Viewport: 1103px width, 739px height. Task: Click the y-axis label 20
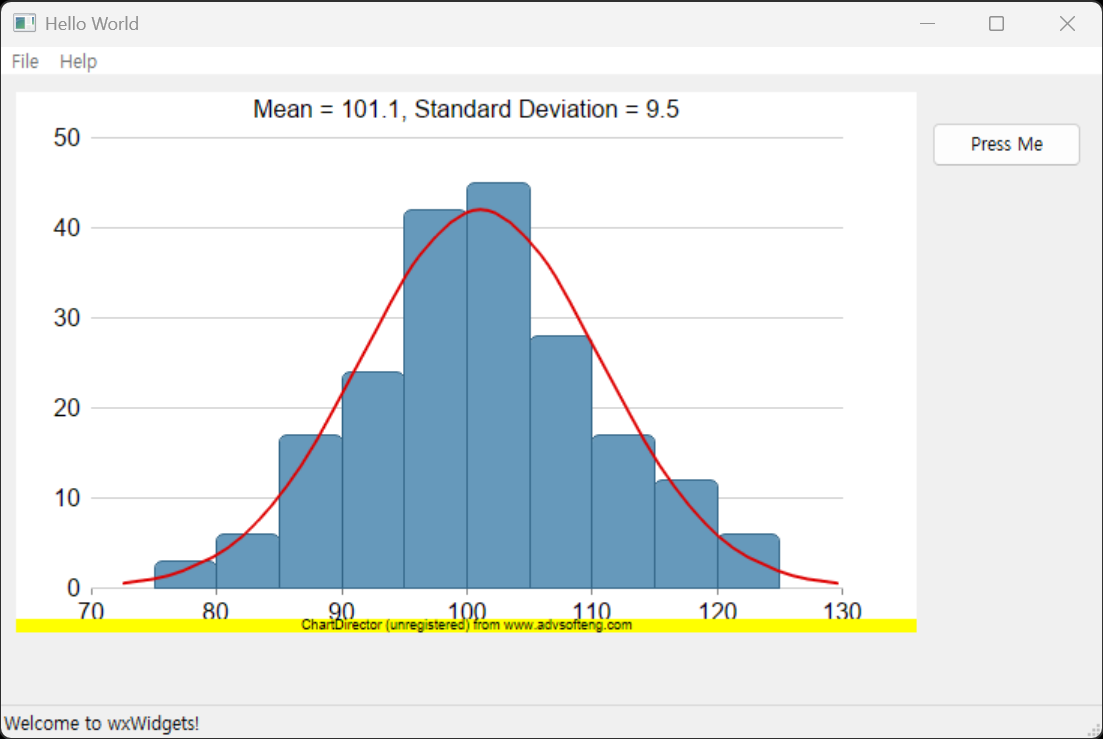click(67, 408)
